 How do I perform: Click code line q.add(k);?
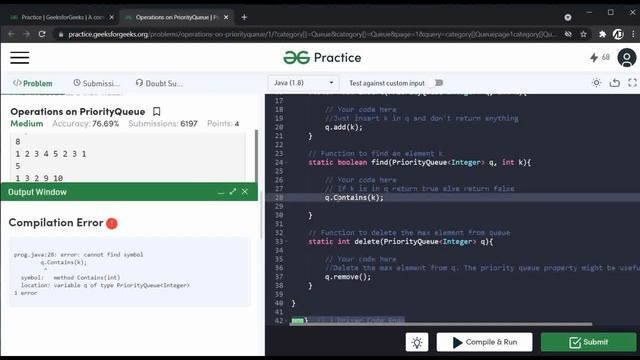[x=343, y=127]
